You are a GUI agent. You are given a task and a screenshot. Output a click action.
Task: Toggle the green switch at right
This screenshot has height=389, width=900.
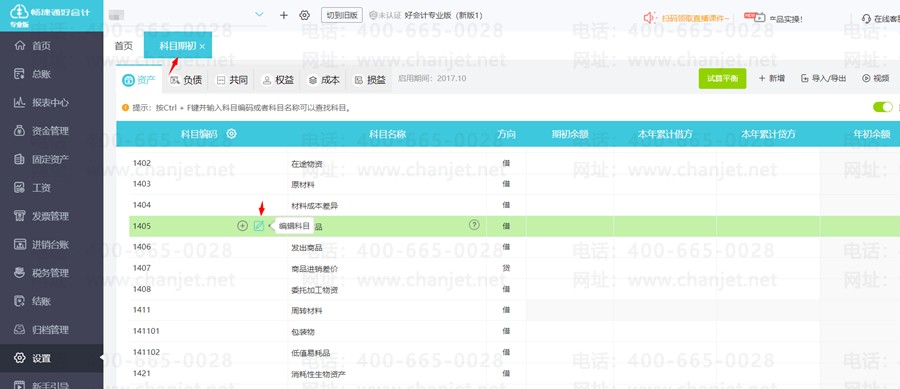point(883,107)
